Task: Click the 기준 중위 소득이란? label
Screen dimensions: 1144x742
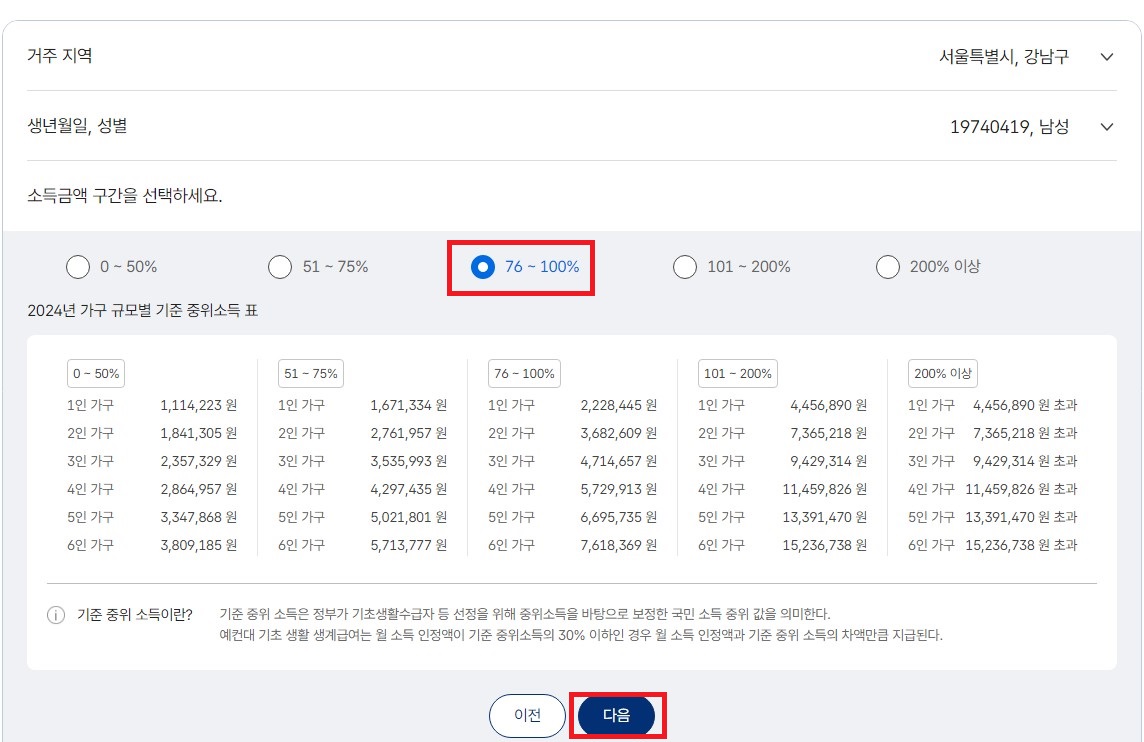Action: pos(135,615)
